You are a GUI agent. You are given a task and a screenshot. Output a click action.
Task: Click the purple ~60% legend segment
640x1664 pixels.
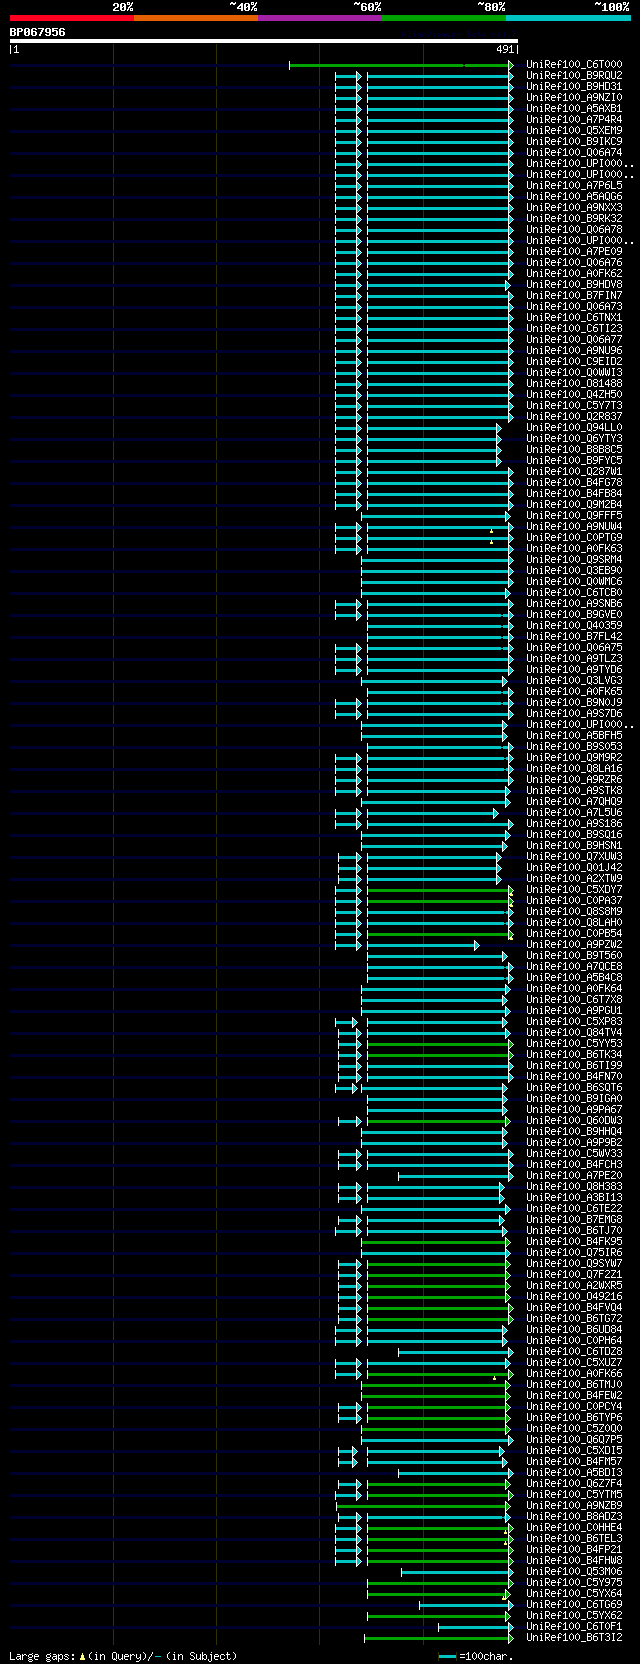(319, 18)
